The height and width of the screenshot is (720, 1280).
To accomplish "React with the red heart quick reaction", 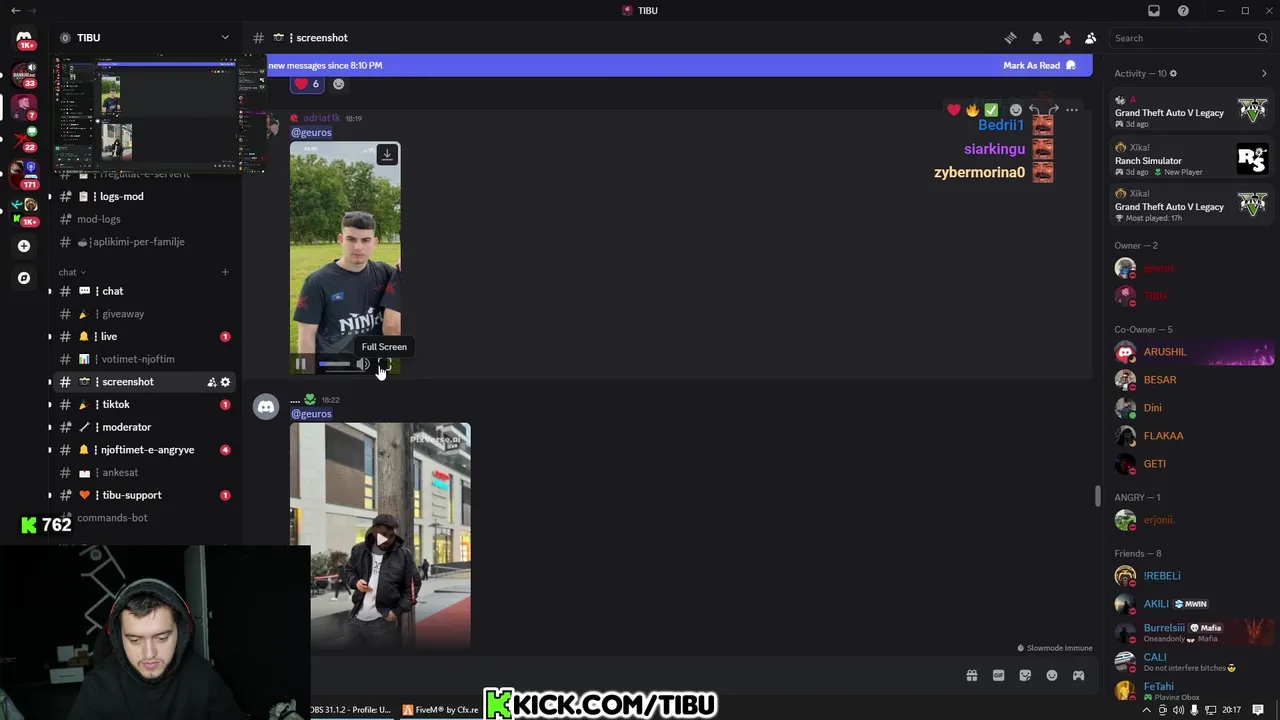I will coord(954,110).
